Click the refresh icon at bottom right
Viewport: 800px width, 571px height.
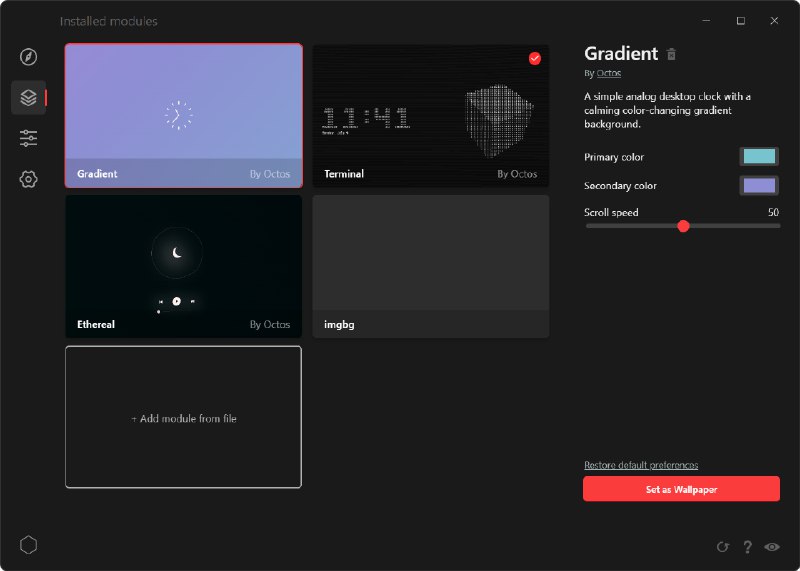(x=723, y=547)
